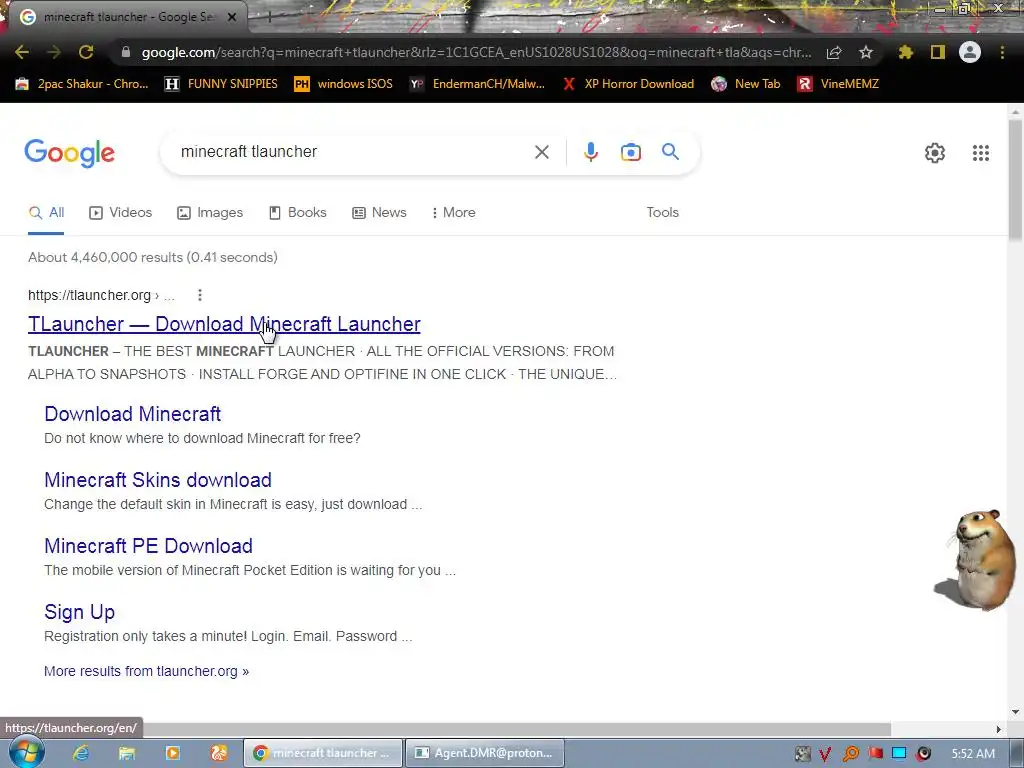Toggle the Chrome side panel icon
This screenshot has height=768, width=1024.
tap(938, 52)
